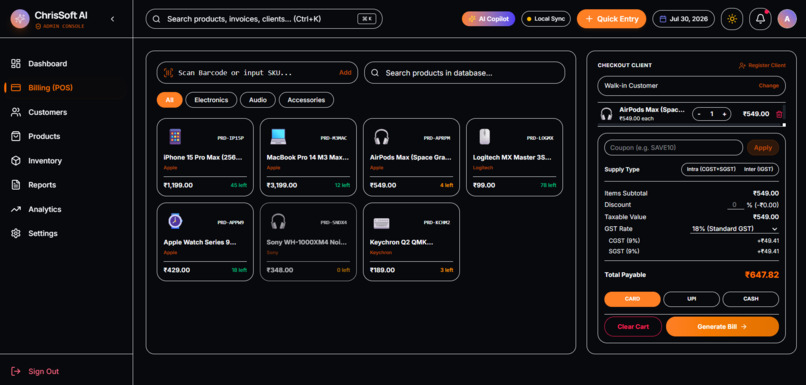Click Total Payable amount ₹647.82
The width and height of the screenshot is (806, 385).
click(762, 275)
